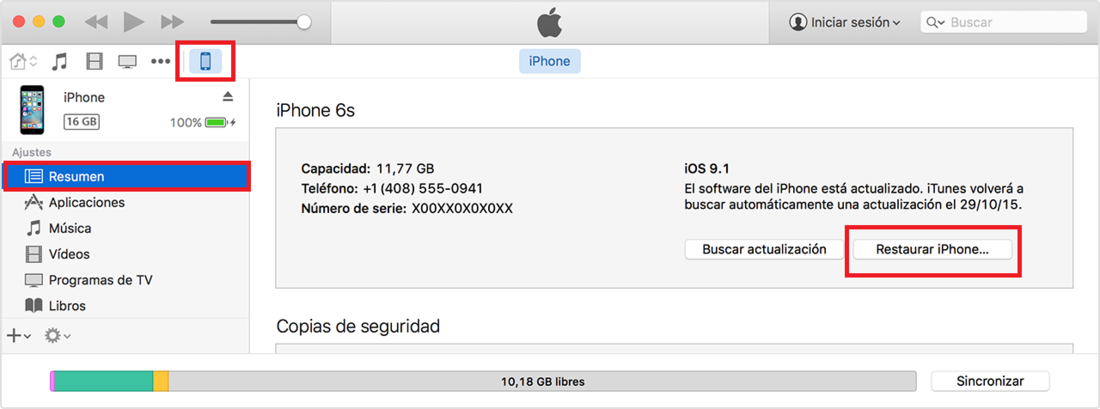The width and height of the screenshot is (1100, 409).
Task: Click the phone number +1 (408) 555-0941
Action: [x=422, y=189]
